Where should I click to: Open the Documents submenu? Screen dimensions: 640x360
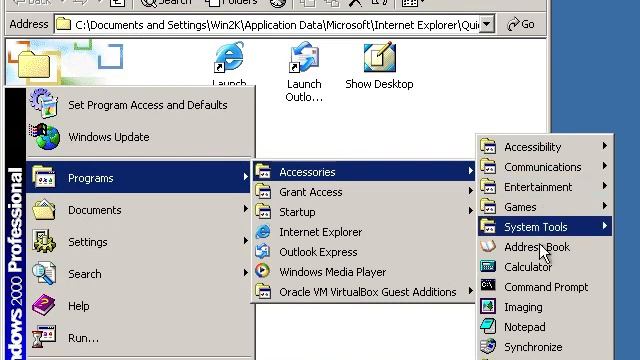pos(139,210)
